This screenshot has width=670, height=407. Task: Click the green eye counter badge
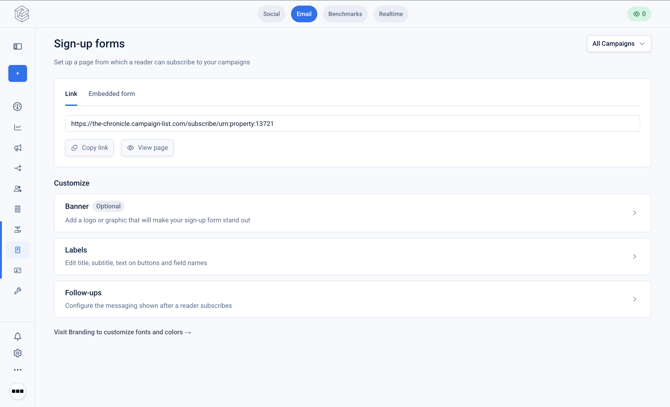coord(639,14)
